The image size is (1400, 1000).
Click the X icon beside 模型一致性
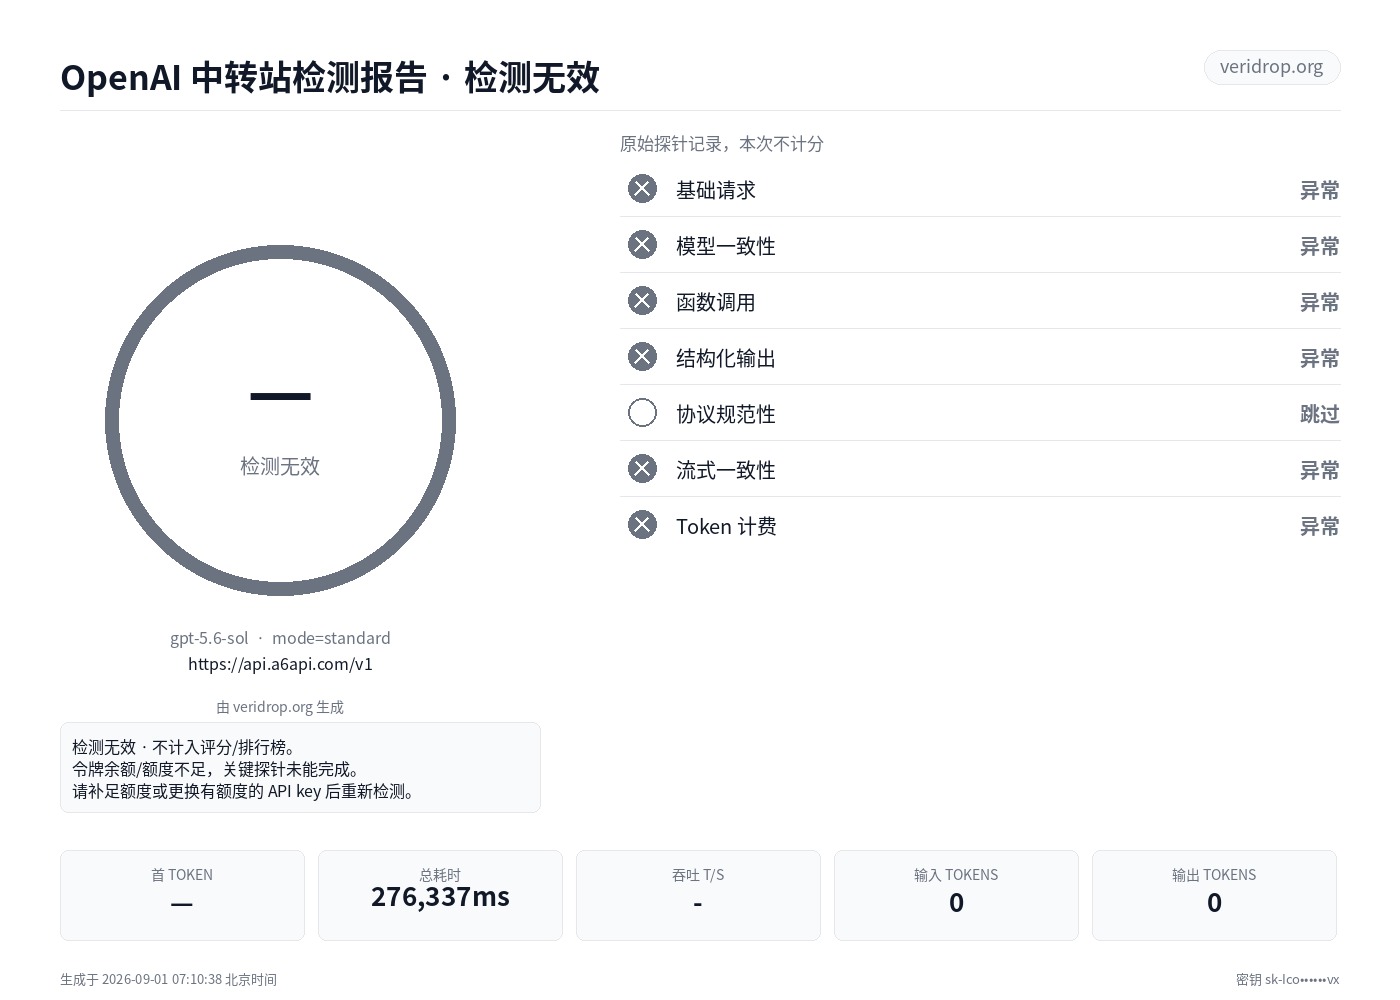click(x=642, y=245)
